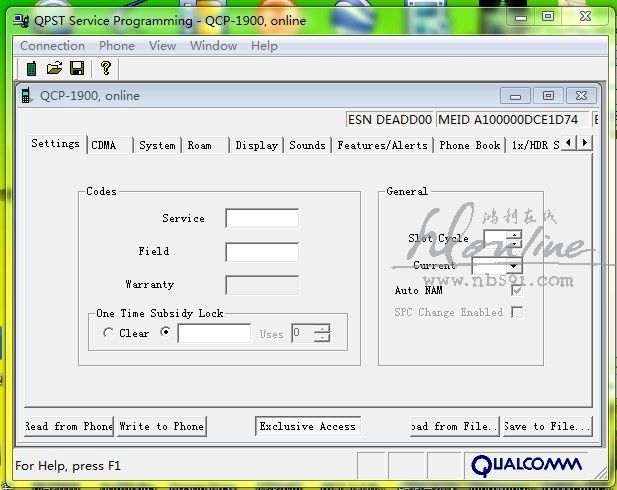
Task: Open the View menu
Action: 162,46
